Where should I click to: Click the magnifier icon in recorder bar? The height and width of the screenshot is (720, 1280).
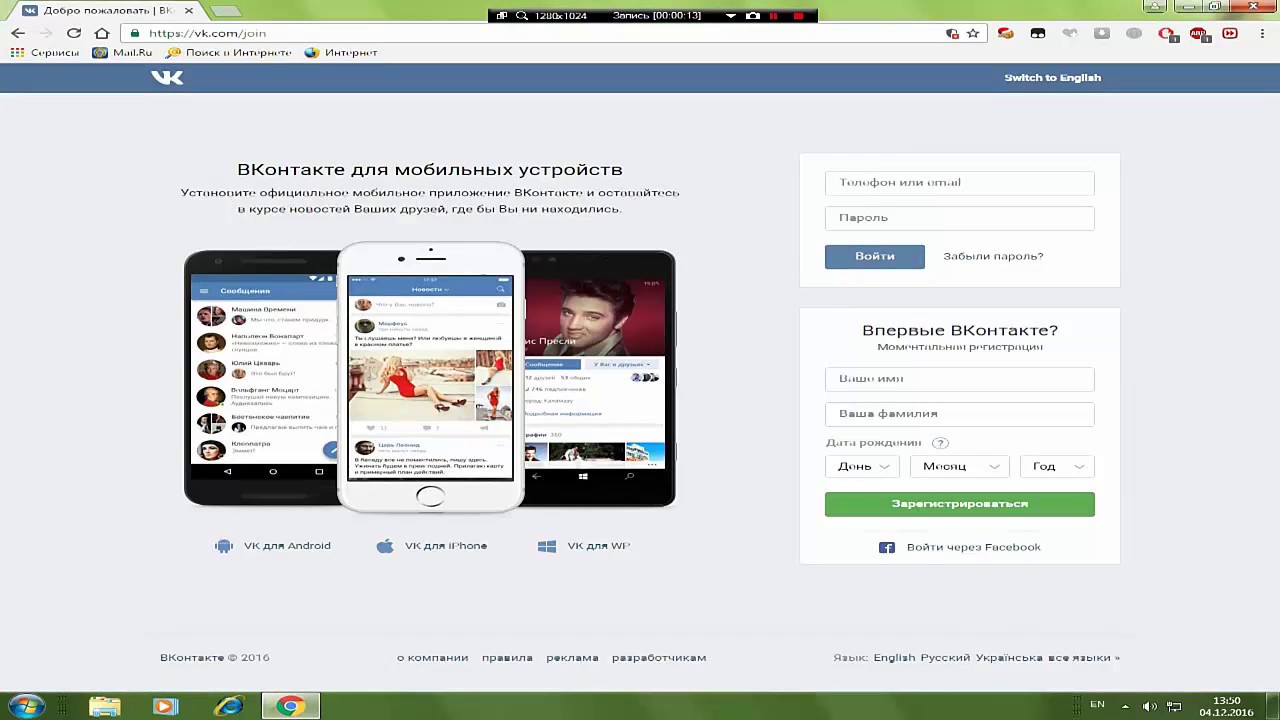click(x=522, y=16)
